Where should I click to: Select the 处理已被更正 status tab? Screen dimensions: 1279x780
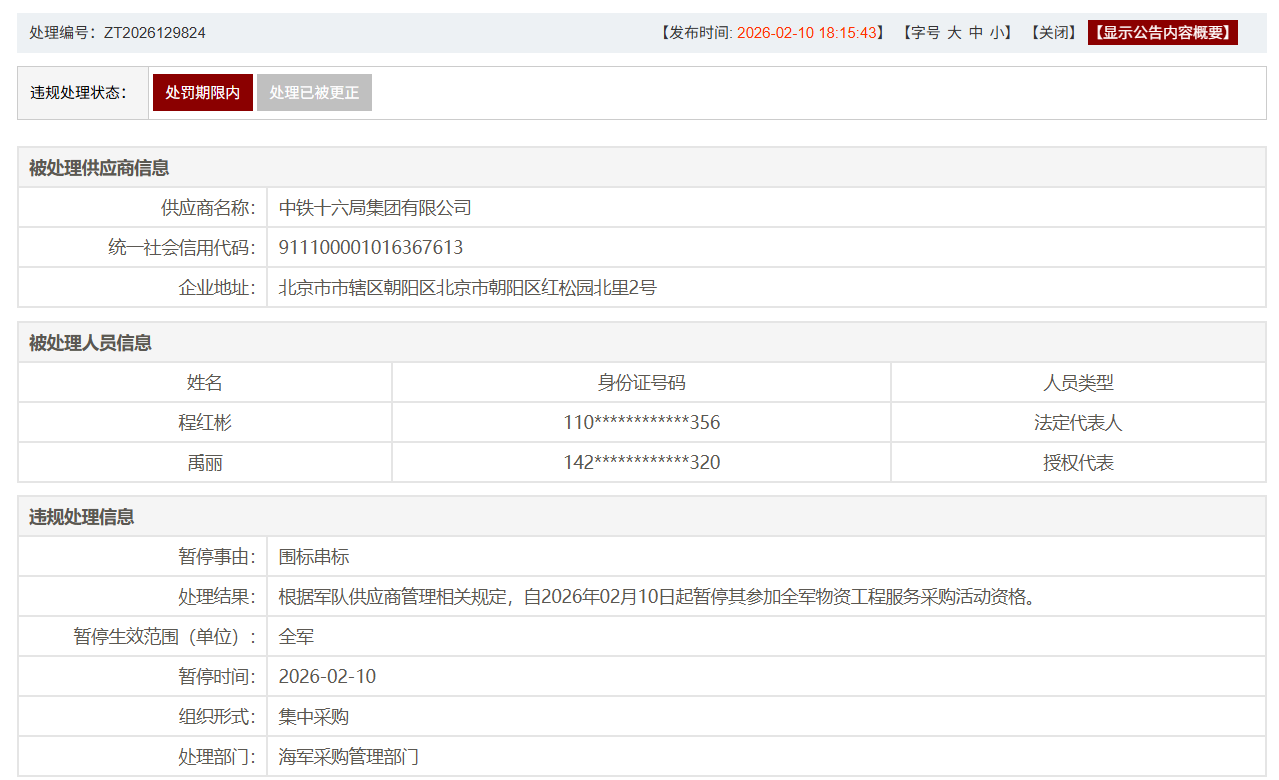314,92
